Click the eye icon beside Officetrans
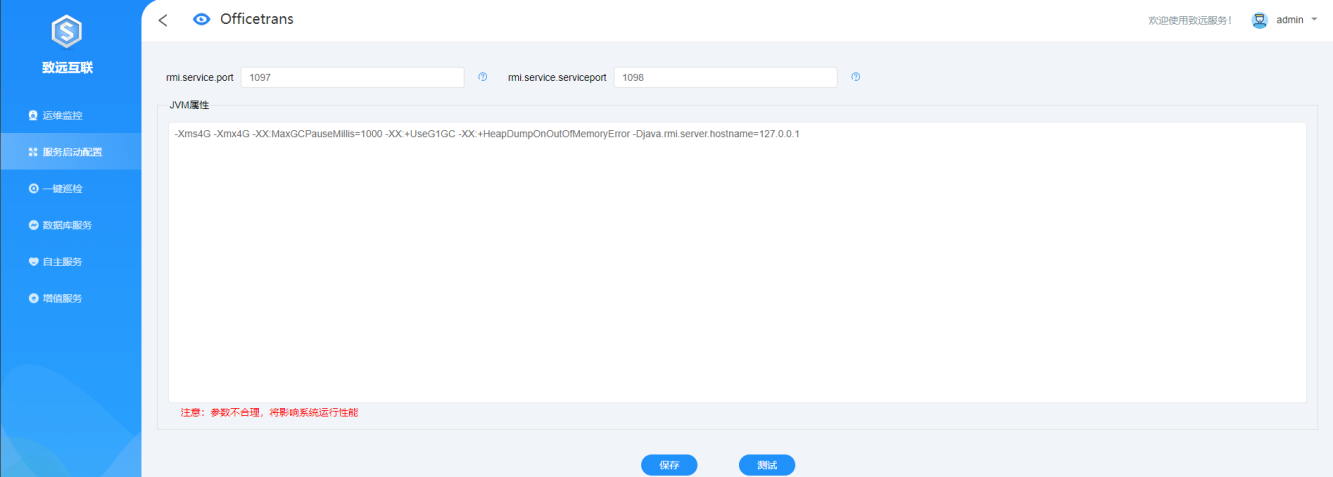The width and height of the screenshot is (1333, 477). coord(201,19)
